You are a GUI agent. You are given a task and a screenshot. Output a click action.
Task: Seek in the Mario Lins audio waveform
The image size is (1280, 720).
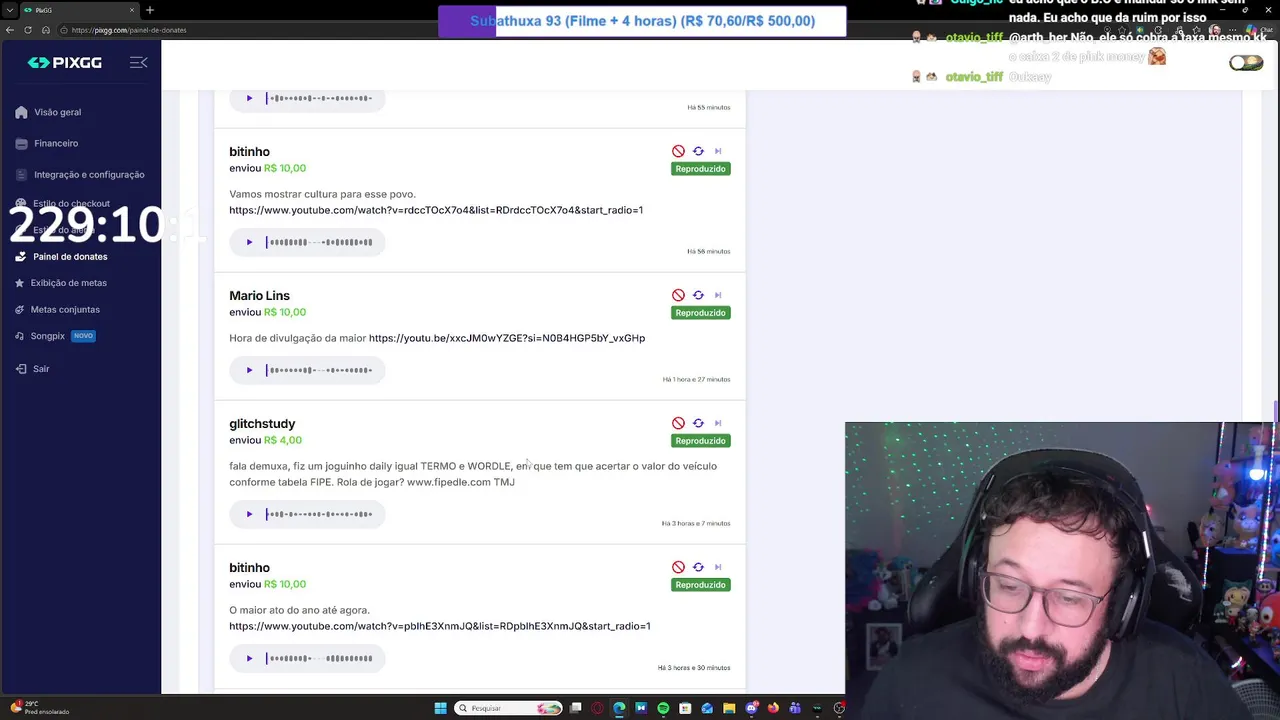click(320, 370)
